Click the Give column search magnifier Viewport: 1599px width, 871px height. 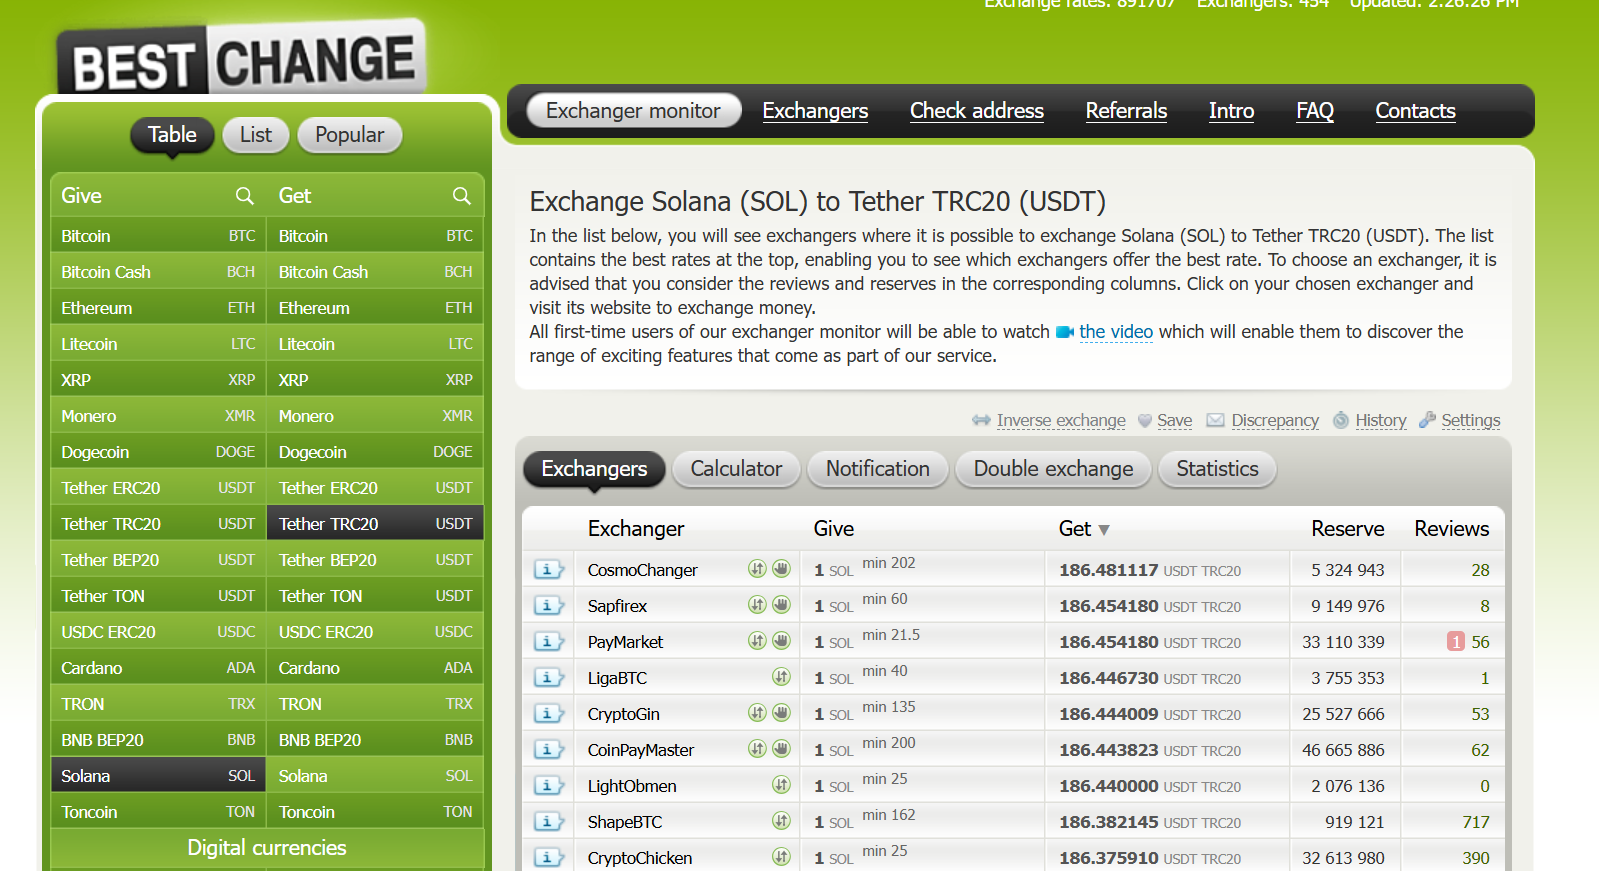pos(244,196)
